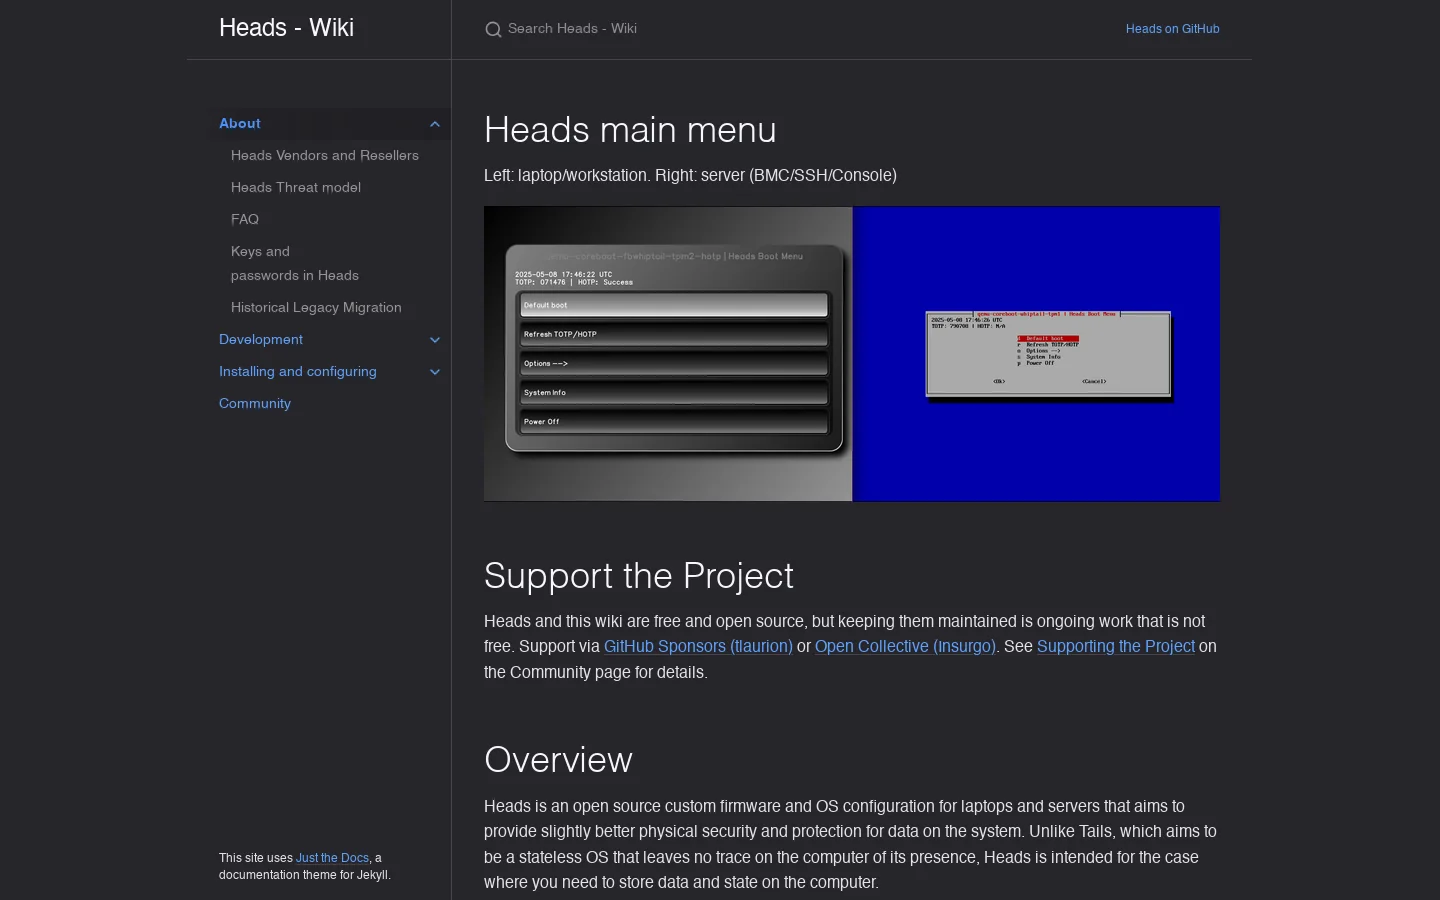Click the Overview heading
This screenshot has height=900, width=1440.
558,760
